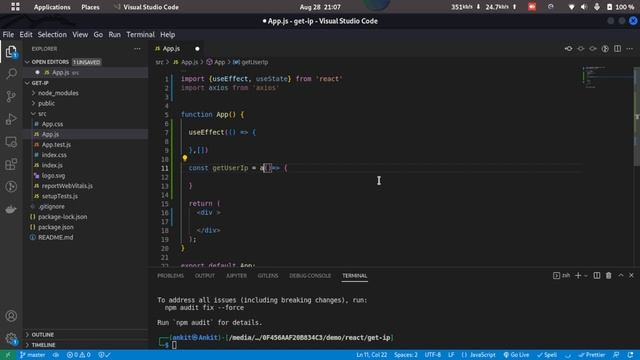The width and height of the screenshot is (640, 360).
Task: Open the Terminal menu
Action: 140,35
